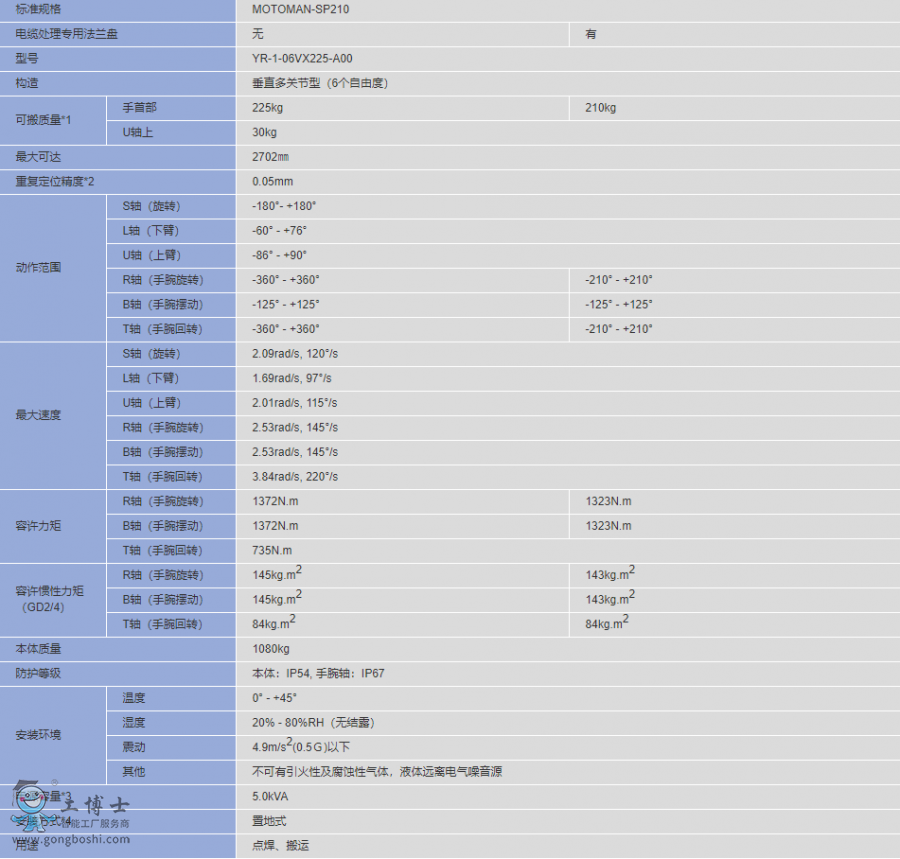This screenshot has height=859, width=900.
Task: Click the 5.0kVA power value
Action: tap(270, 797)
